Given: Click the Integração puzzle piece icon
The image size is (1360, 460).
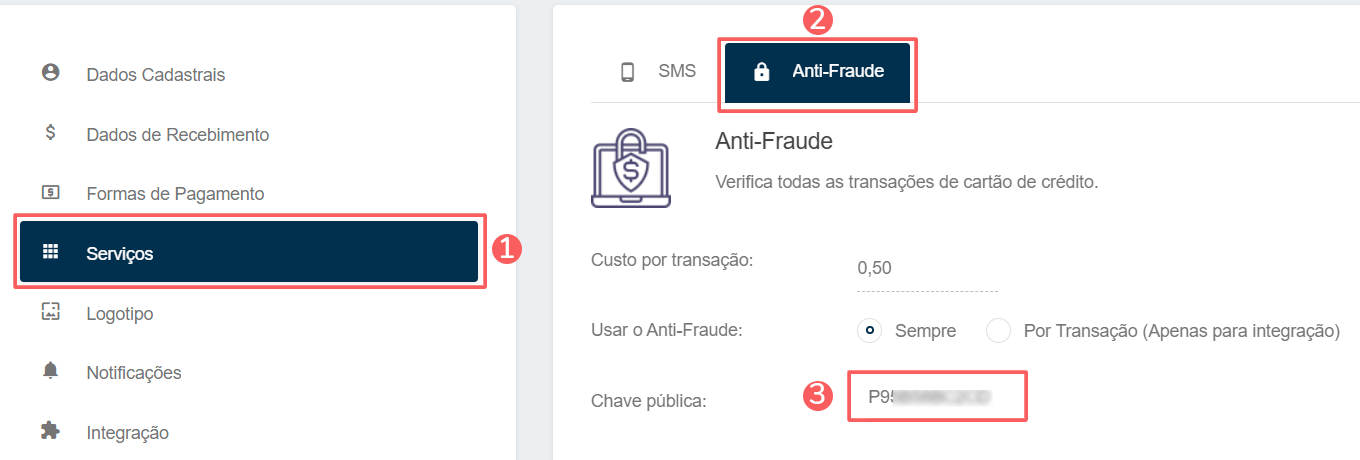Looking at the screenshot, I should (50, 431).
